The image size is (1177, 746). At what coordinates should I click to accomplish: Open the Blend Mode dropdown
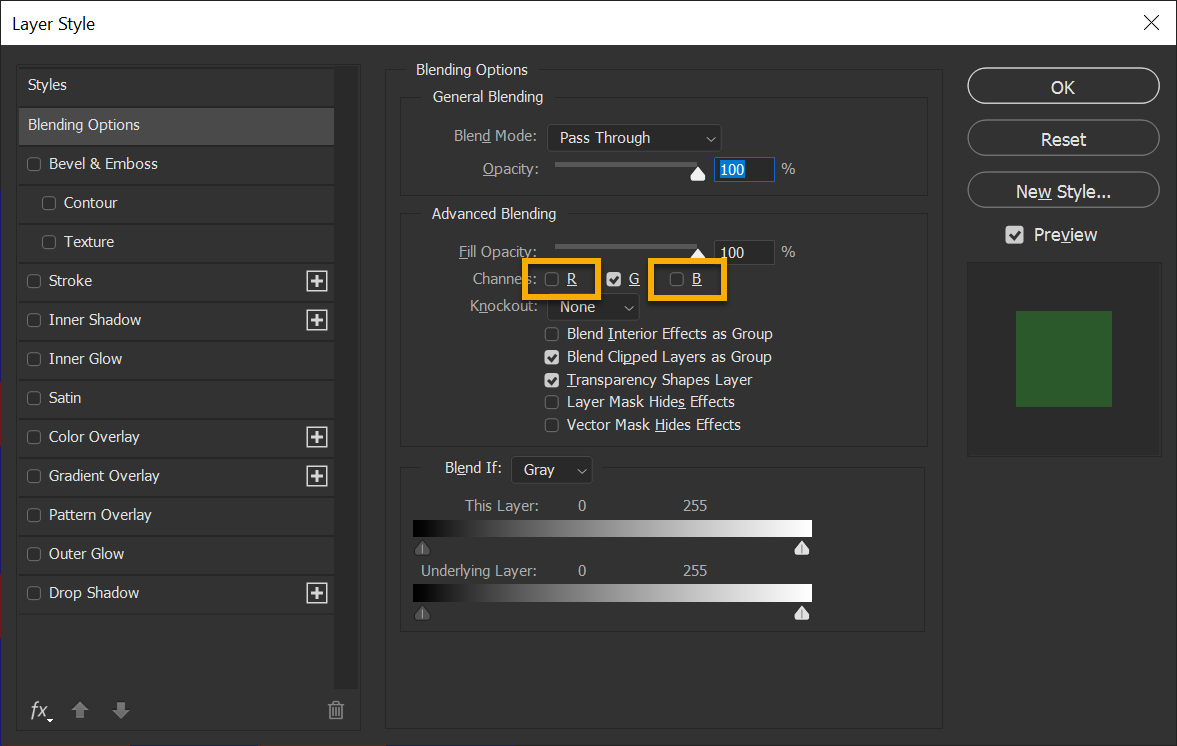pos(634,138)
